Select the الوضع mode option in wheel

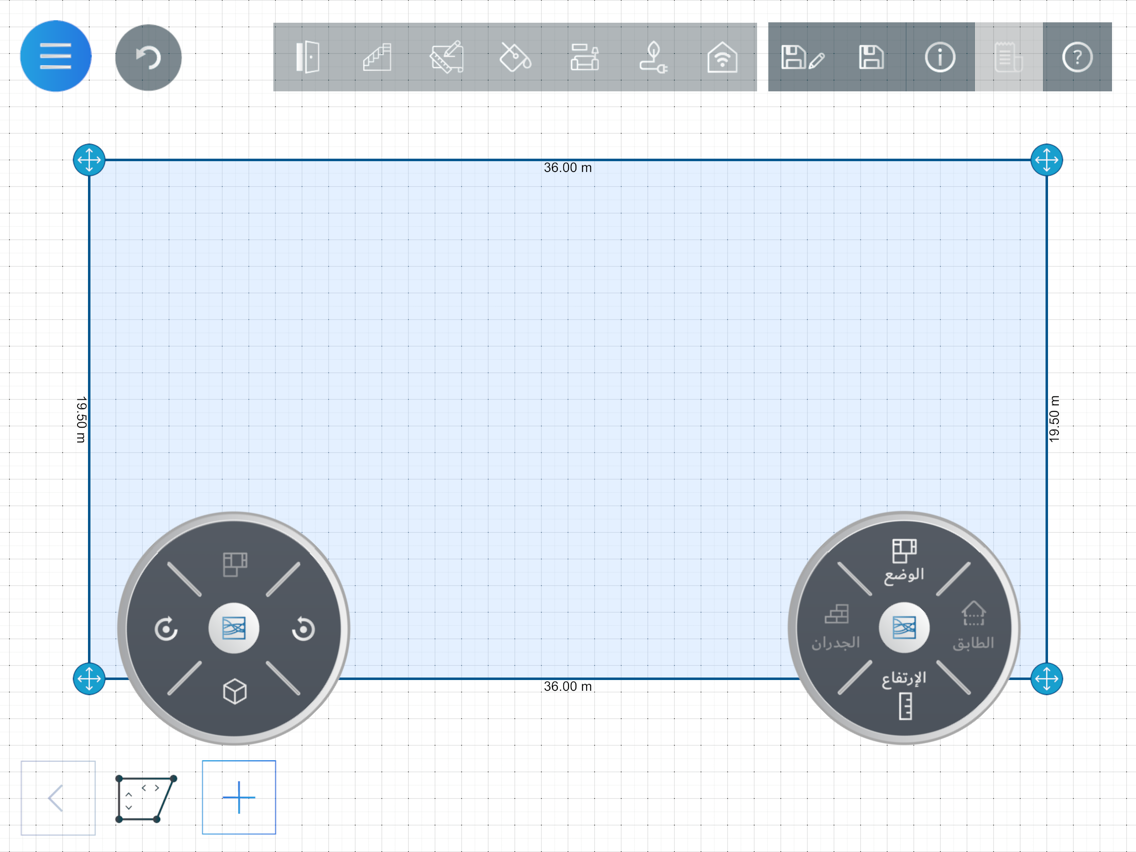904,561
